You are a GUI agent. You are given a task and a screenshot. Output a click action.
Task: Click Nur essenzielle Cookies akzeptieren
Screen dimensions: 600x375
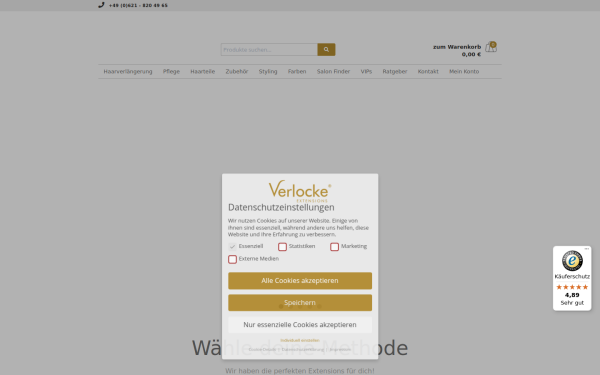pos(300,324)
